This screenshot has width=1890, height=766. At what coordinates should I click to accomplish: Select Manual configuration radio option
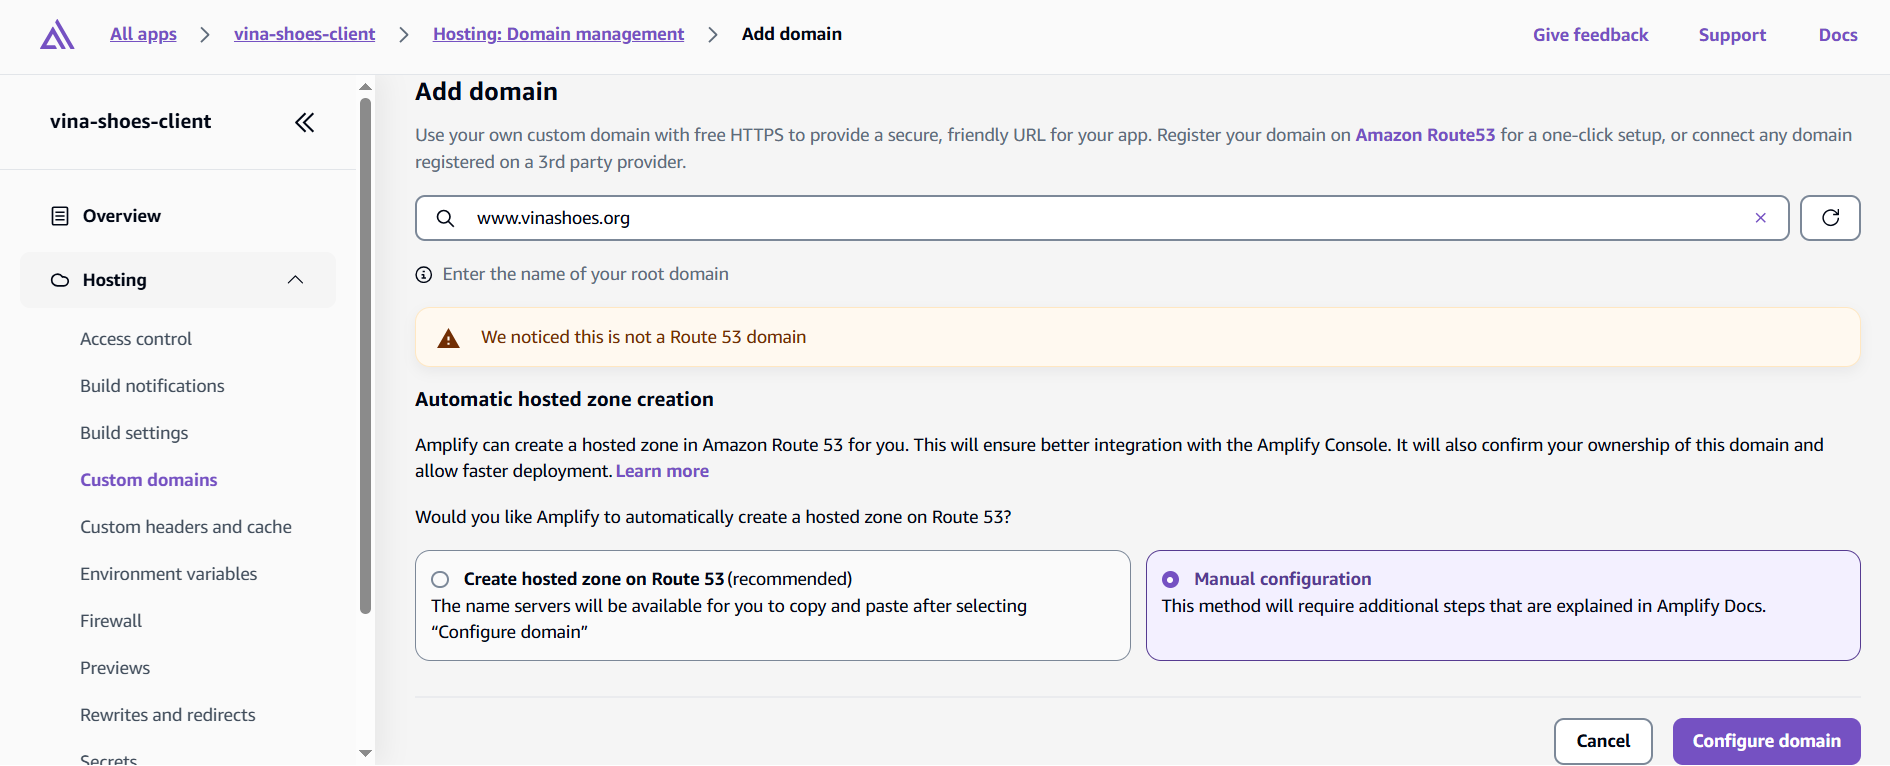tap(1171, 580)
